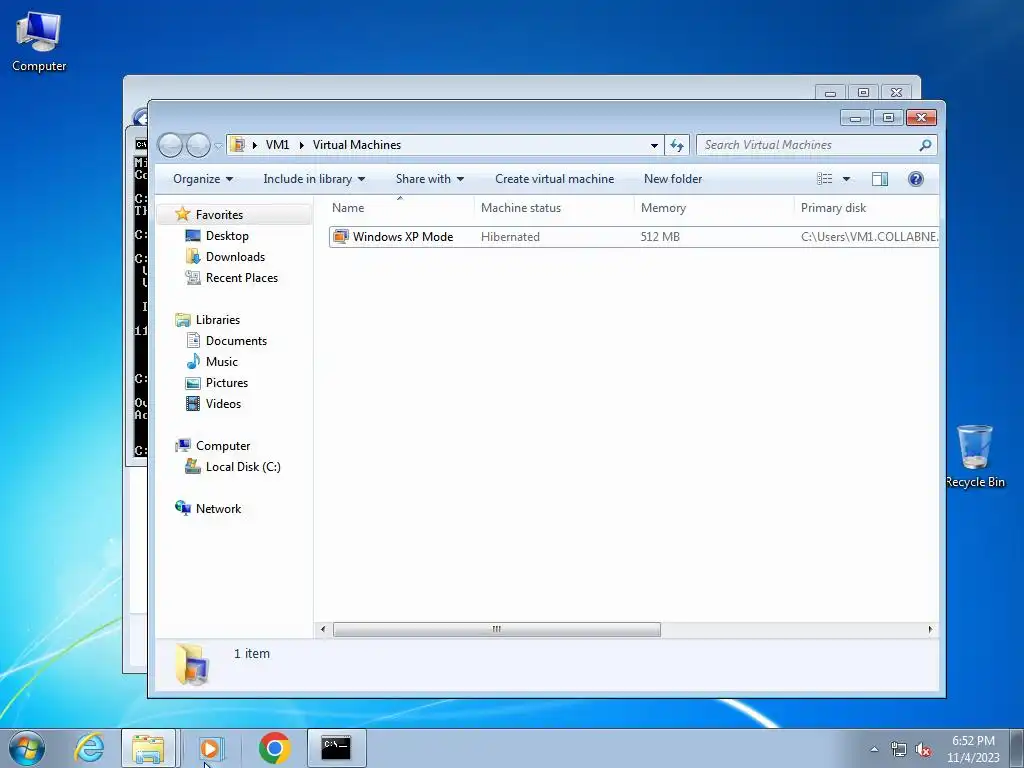The height and width of the screenshot is (768, 1024).
Task: Open the Start menu
Action: coord(27,748)
